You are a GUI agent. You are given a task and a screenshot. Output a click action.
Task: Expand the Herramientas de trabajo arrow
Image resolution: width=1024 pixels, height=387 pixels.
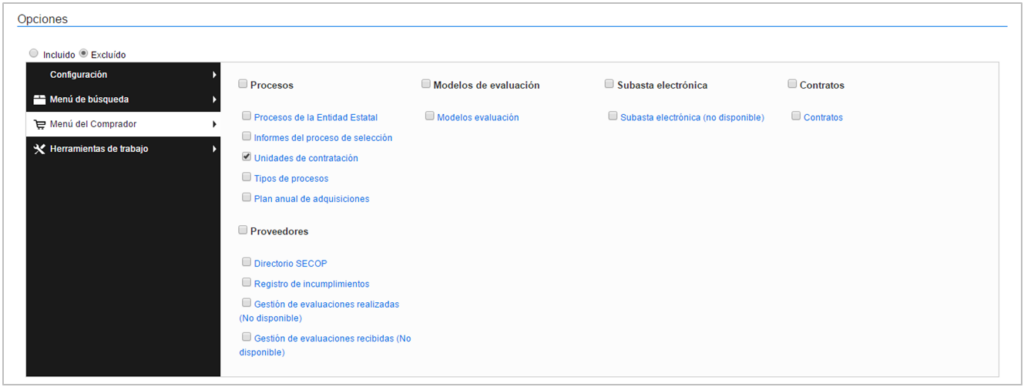coord(214,149)
